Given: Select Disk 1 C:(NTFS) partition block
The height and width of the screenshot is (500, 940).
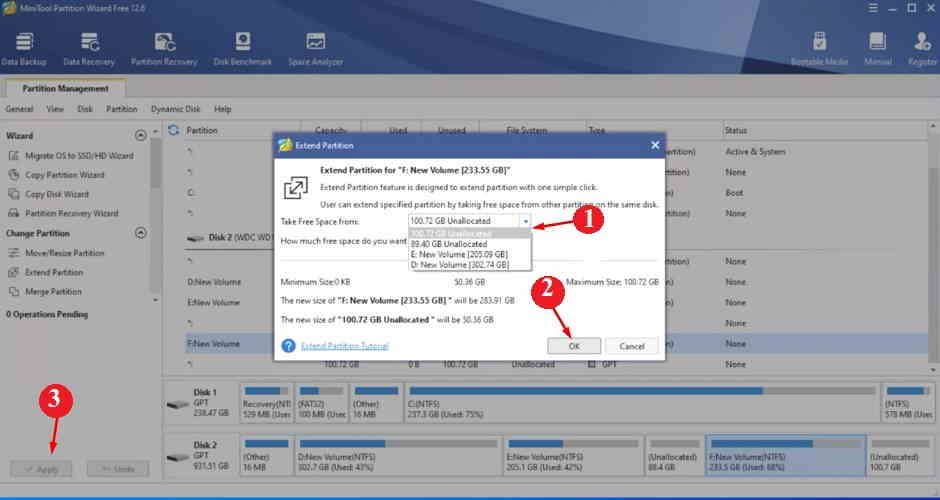Looking at the screenshot, I should (641, 402).
